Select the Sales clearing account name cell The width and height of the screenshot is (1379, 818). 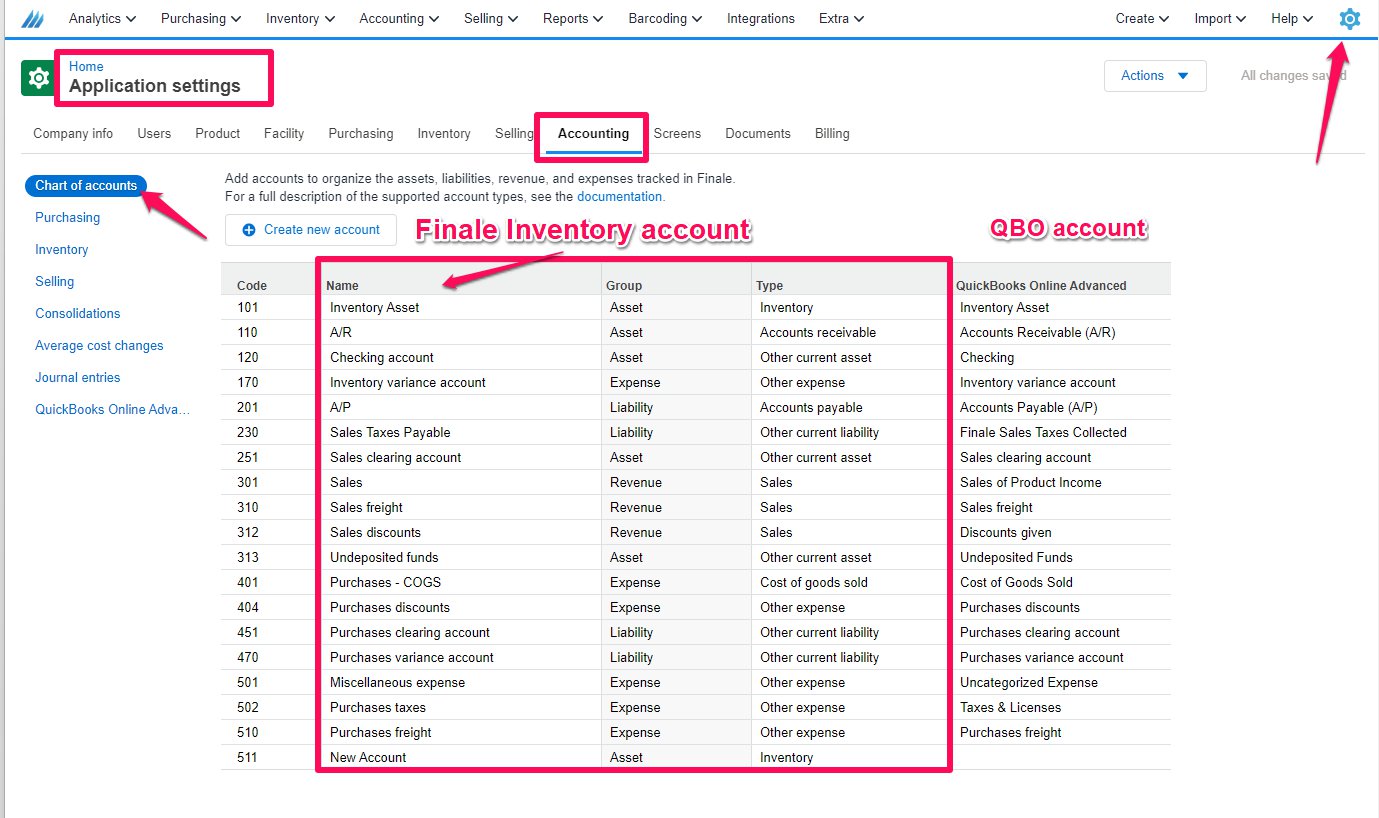[x=462, y=457]
